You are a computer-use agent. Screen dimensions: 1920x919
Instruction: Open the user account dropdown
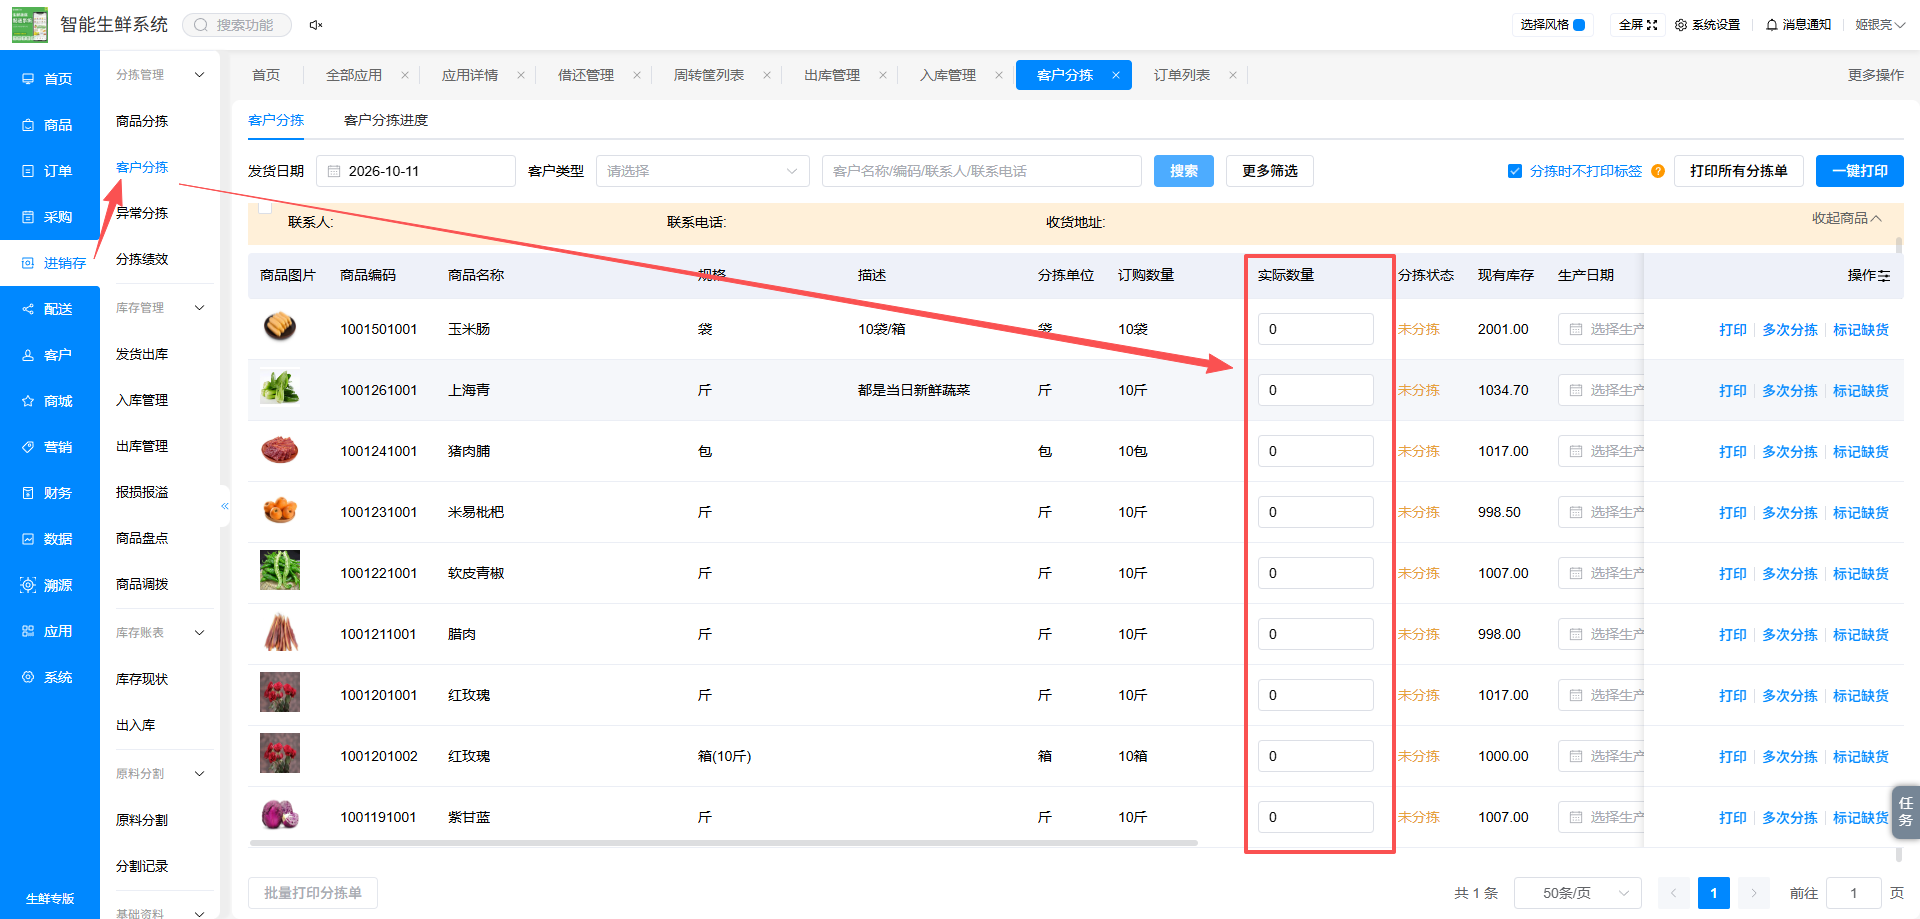pos(1880,25)
